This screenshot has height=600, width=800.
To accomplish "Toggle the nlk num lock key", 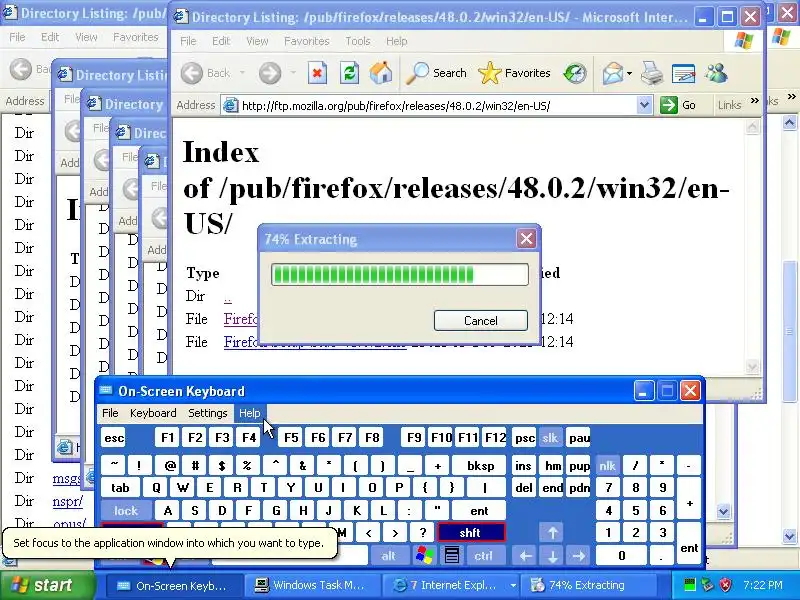I will (x=607, y=465).
